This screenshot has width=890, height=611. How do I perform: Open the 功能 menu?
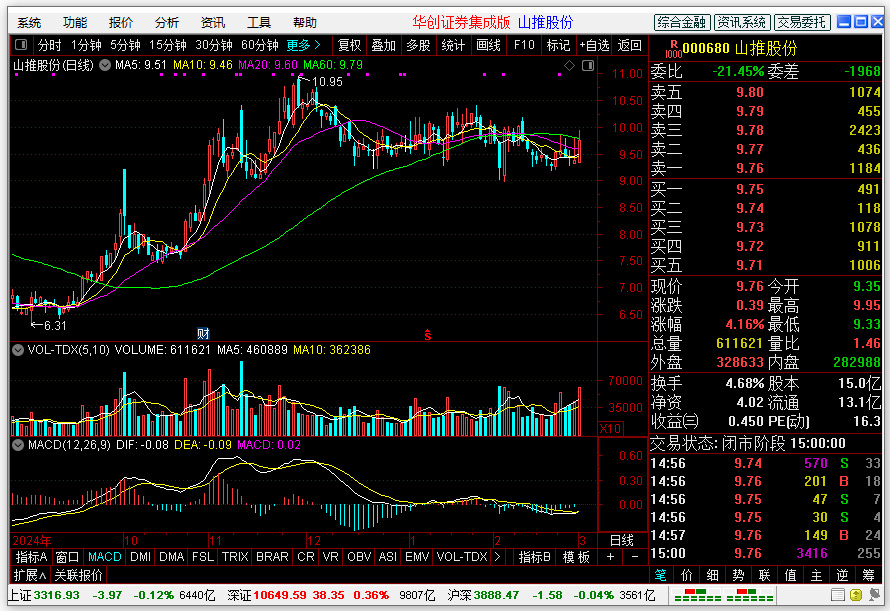click(x=75, y=23)
